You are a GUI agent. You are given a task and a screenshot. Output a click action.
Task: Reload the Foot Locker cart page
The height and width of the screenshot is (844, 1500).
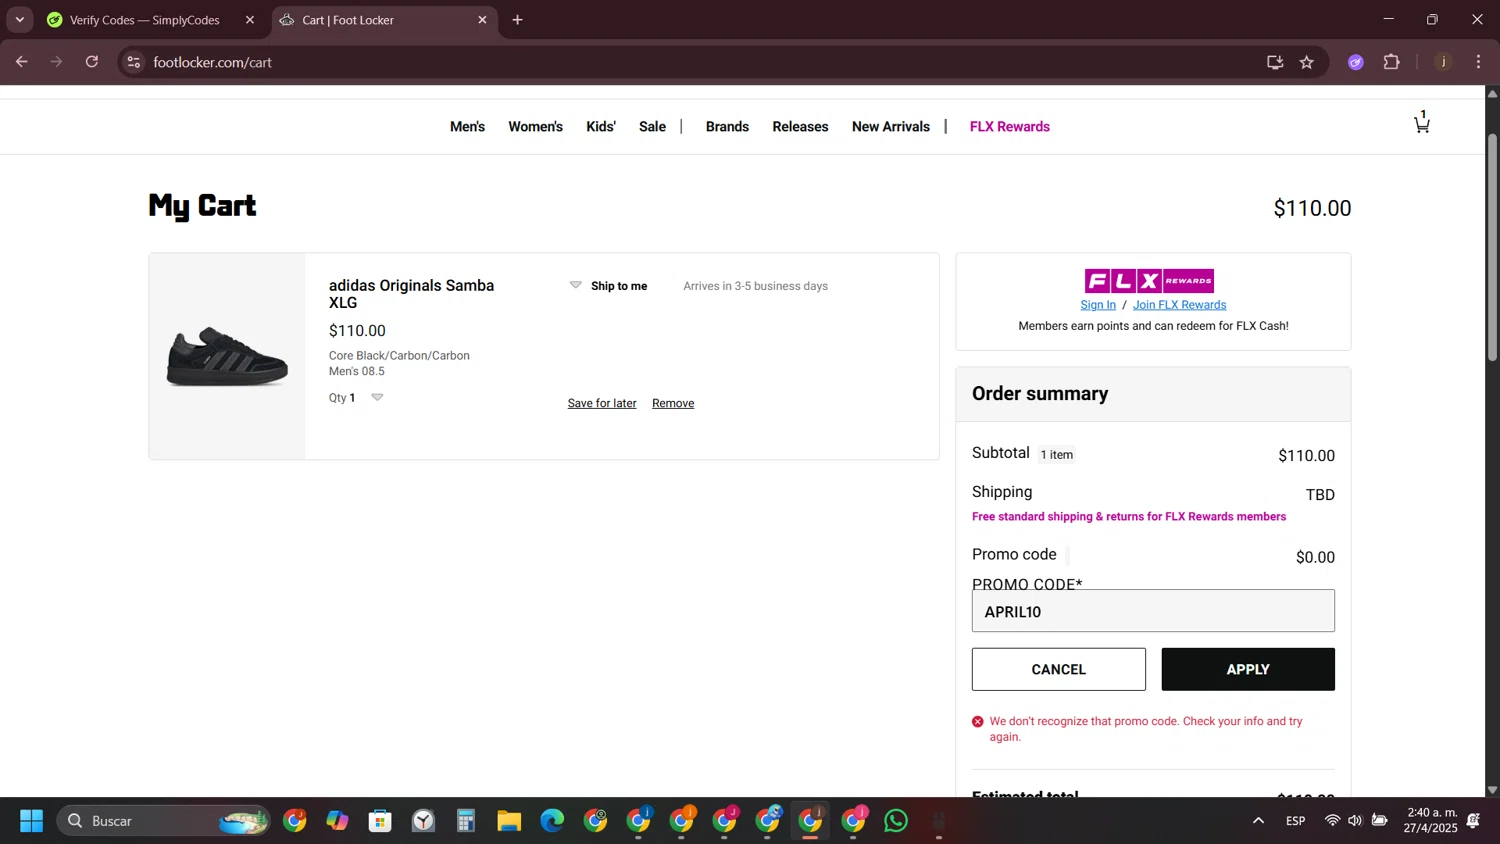tap(92, 62)
